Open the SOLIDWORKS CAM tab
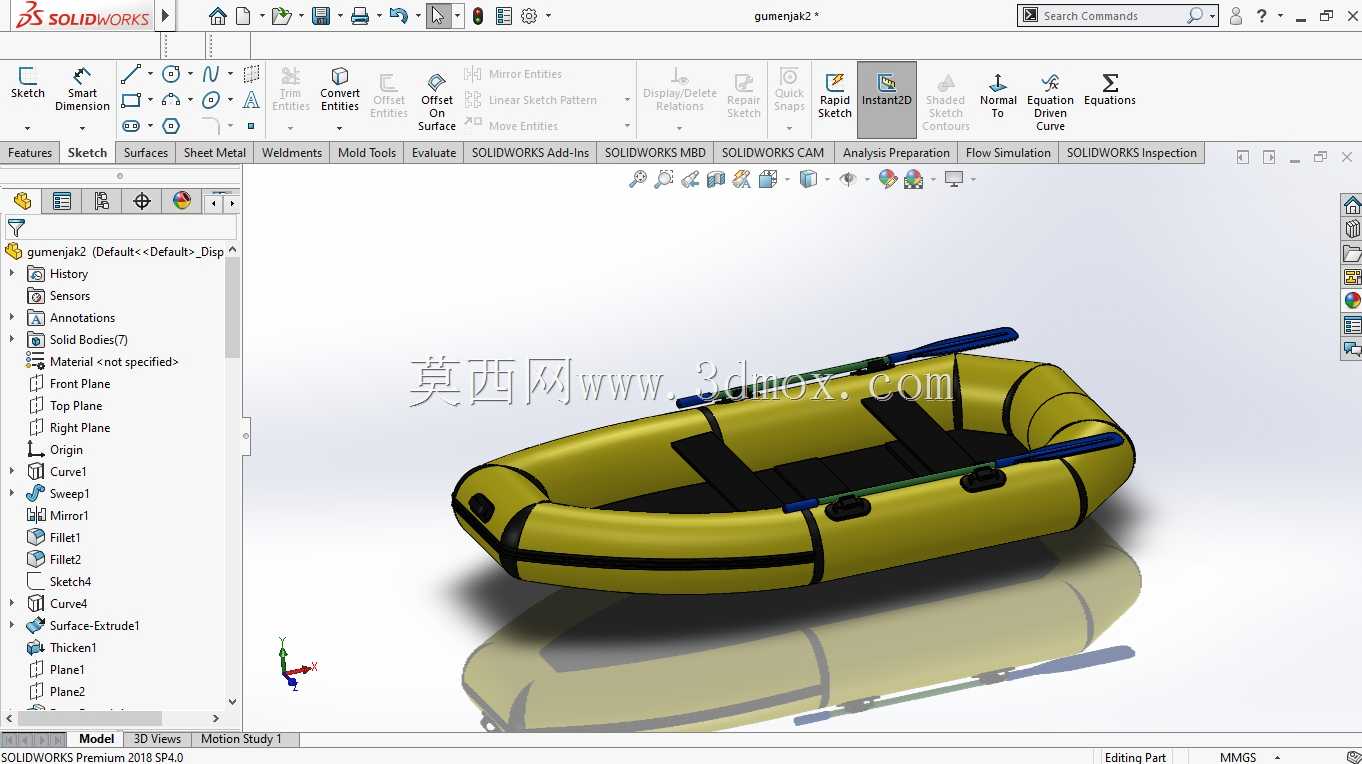Screen dimensions: 1362x764 [x=773, y=153]
